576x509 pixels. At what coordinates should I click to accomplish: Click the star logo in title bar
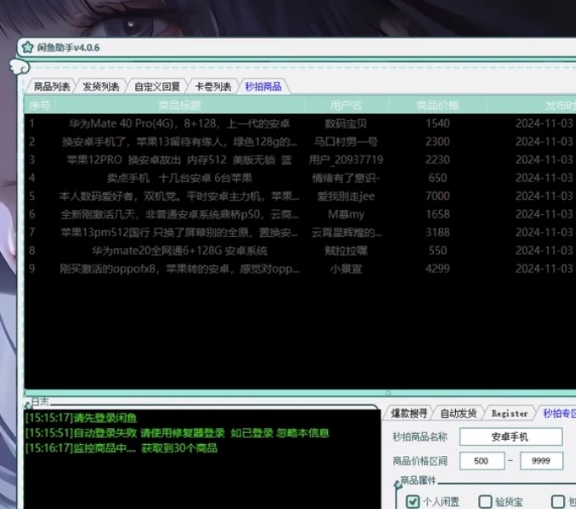[28, 47]
